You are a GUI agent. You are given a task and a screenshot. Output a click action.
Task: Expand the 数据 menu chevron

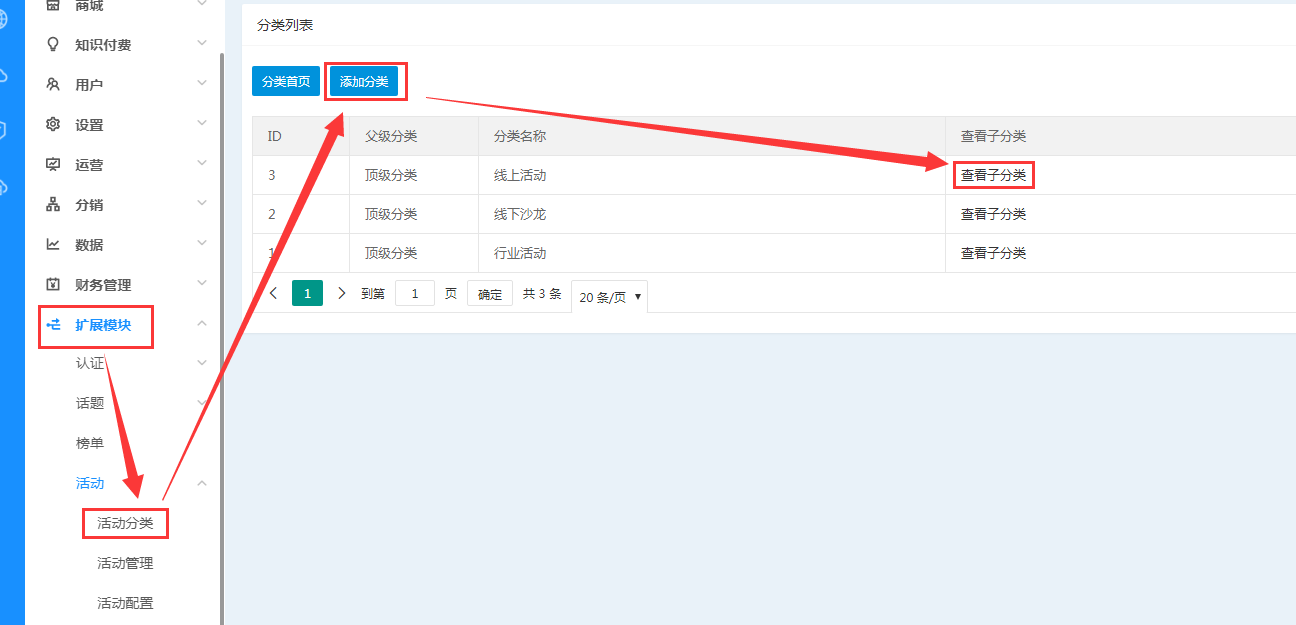tap(202, 244)
